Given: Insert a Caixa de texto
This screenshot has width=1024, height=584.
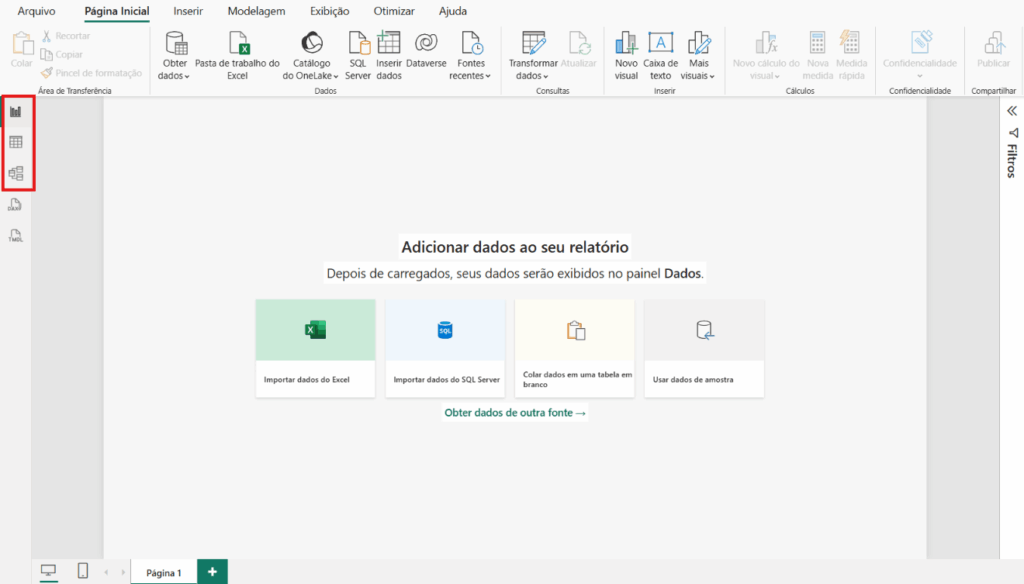Looking at the screenshot, I should coord(660,56).
